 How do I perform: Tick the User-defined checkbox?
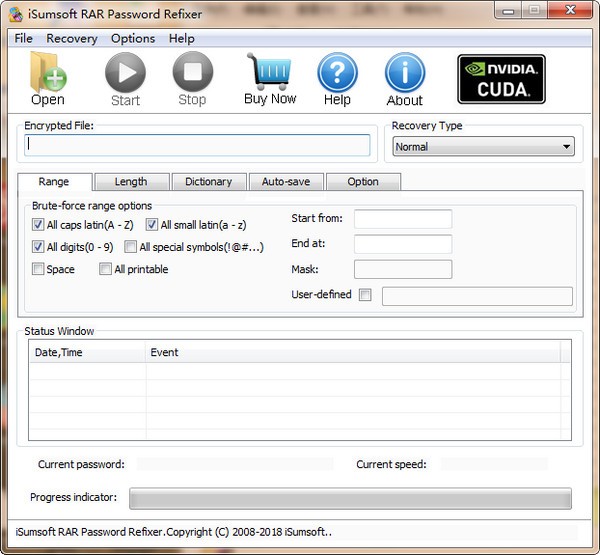(x=365, y=295)
